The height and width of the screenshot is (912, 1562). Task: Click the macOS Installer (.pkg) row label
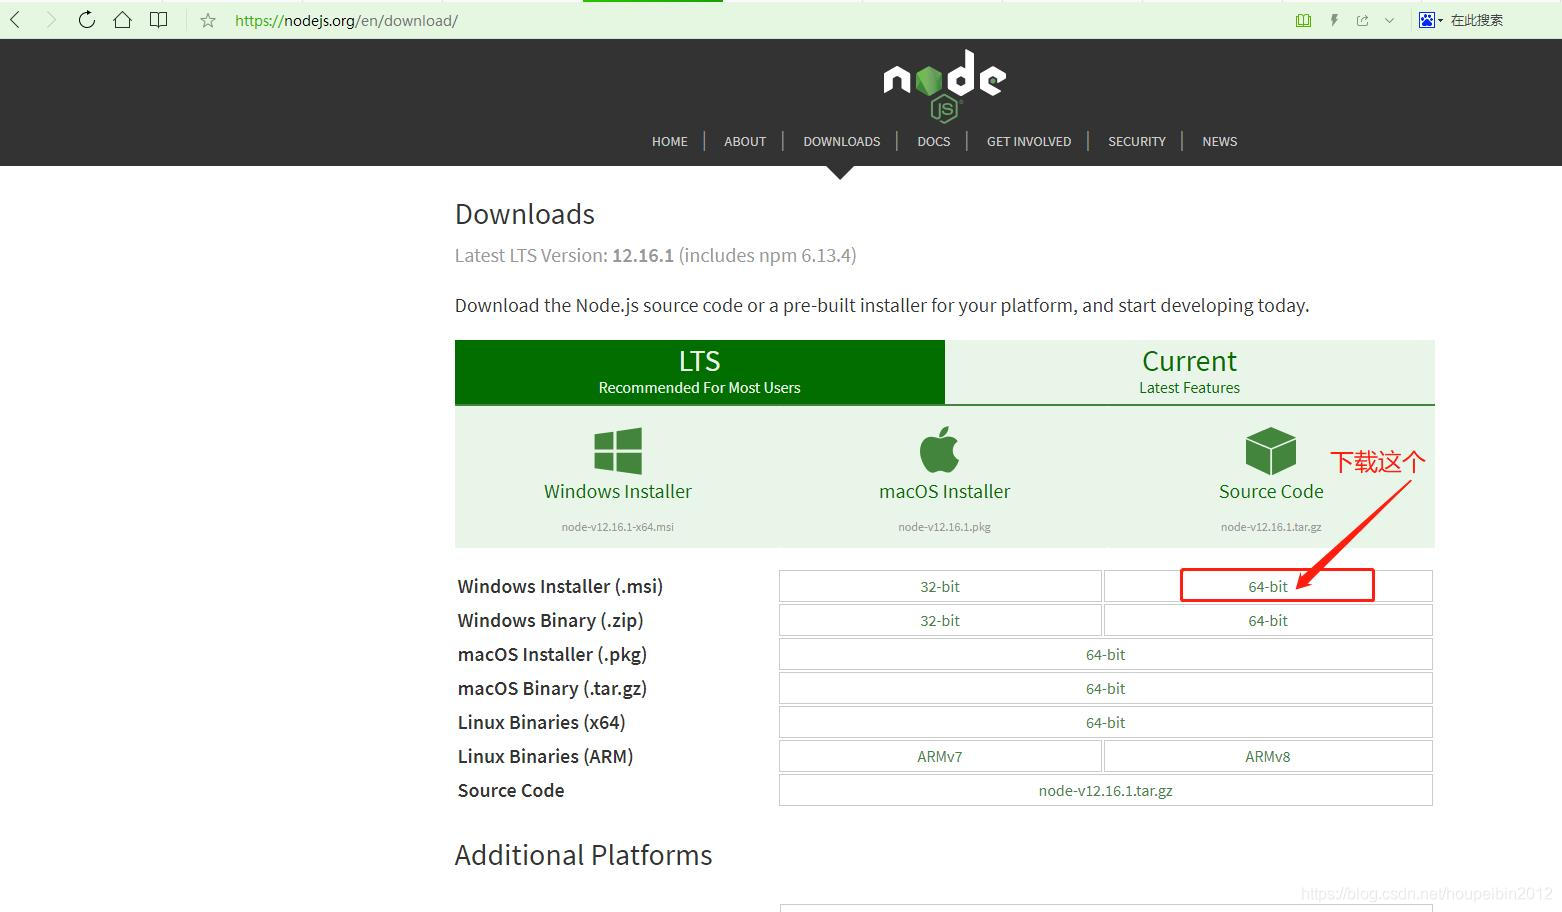tap(552, 655)
